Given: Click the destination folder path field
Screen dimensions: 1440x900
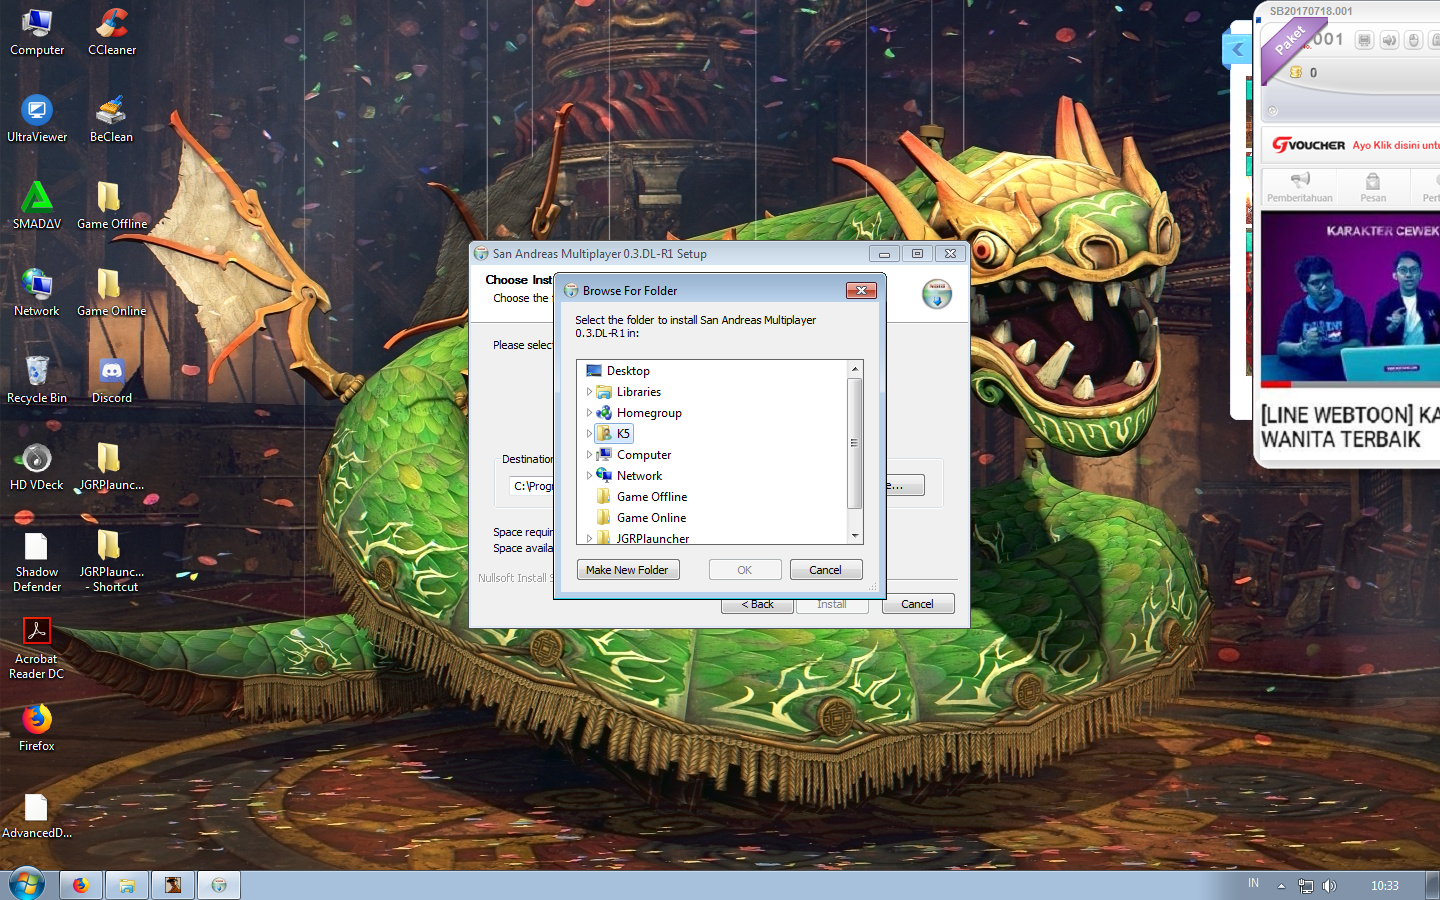Looking at the screenshot, I should [x=533, y=486].
